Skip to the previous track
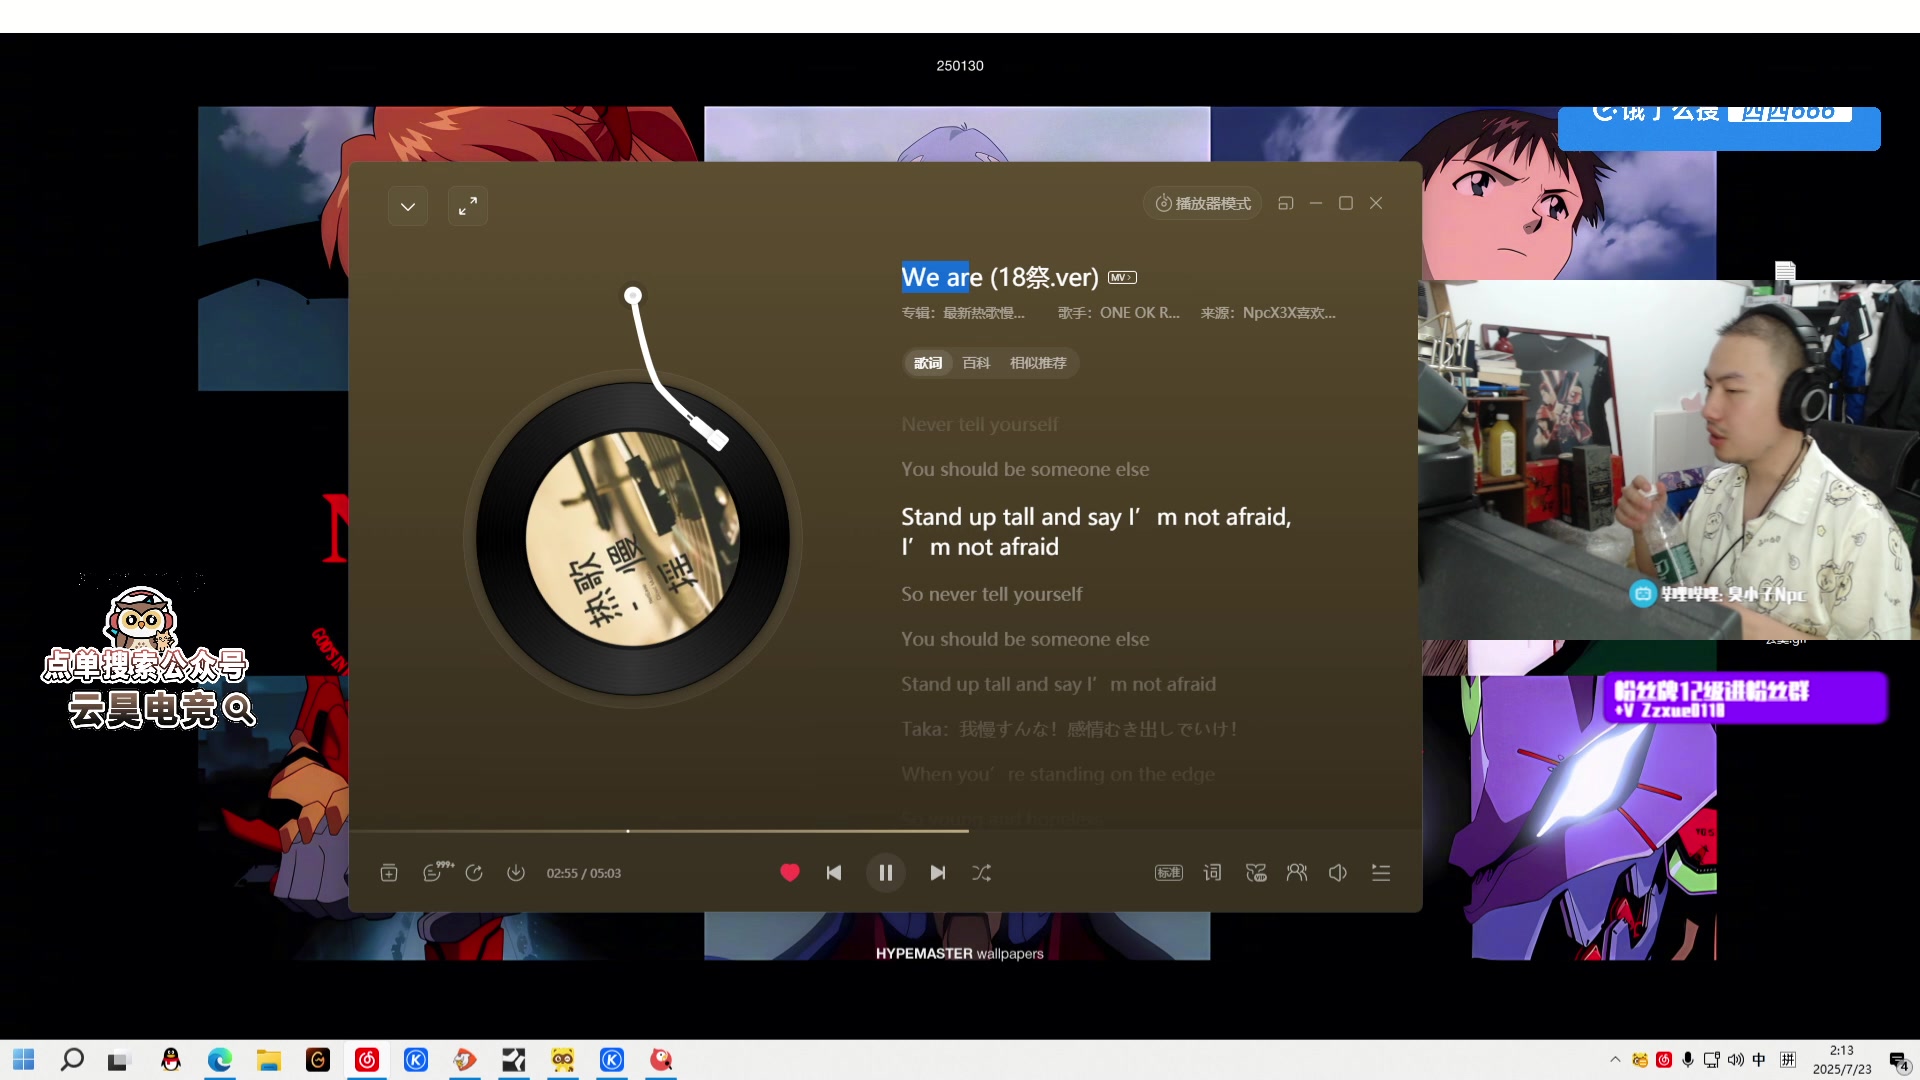 point(834,873)
